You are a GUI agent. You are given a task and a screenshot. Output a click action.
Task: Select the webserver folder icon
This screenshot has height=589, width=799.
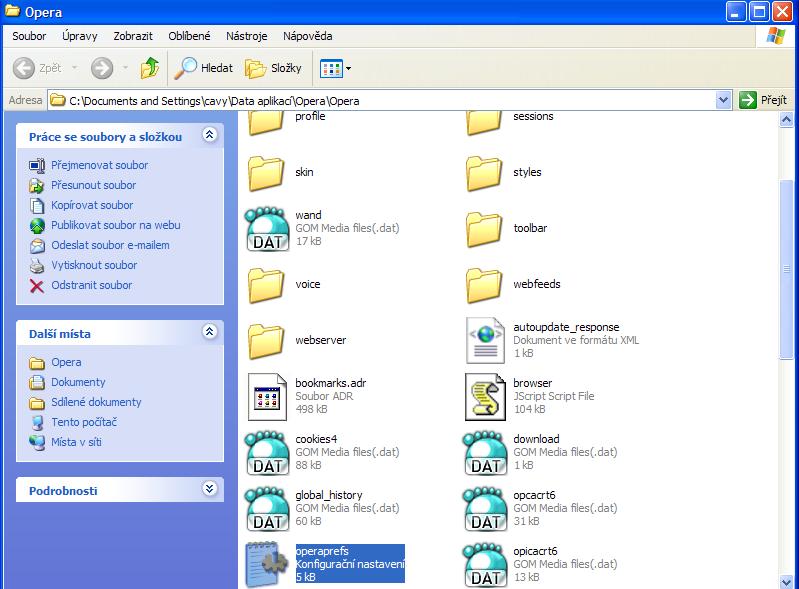(x=267, y=340)
